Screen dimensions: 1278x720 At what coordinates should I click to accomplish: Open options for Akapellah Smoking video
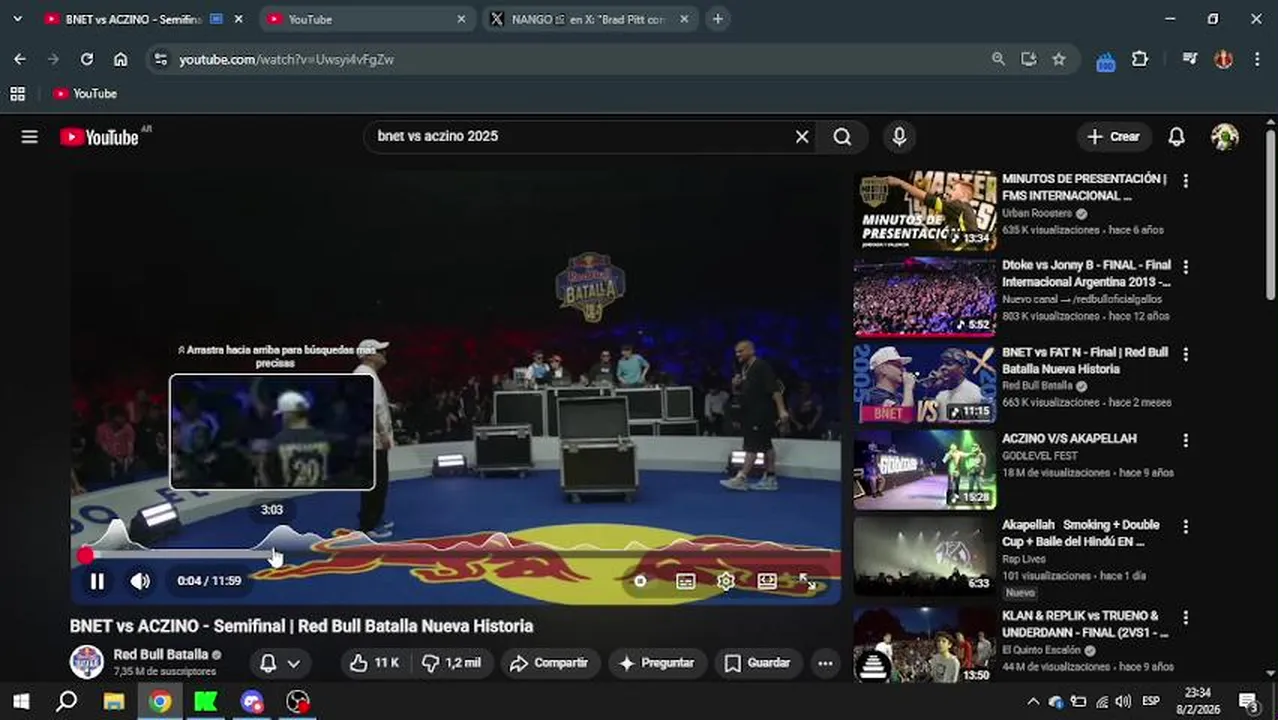(x=1185, y=526)
